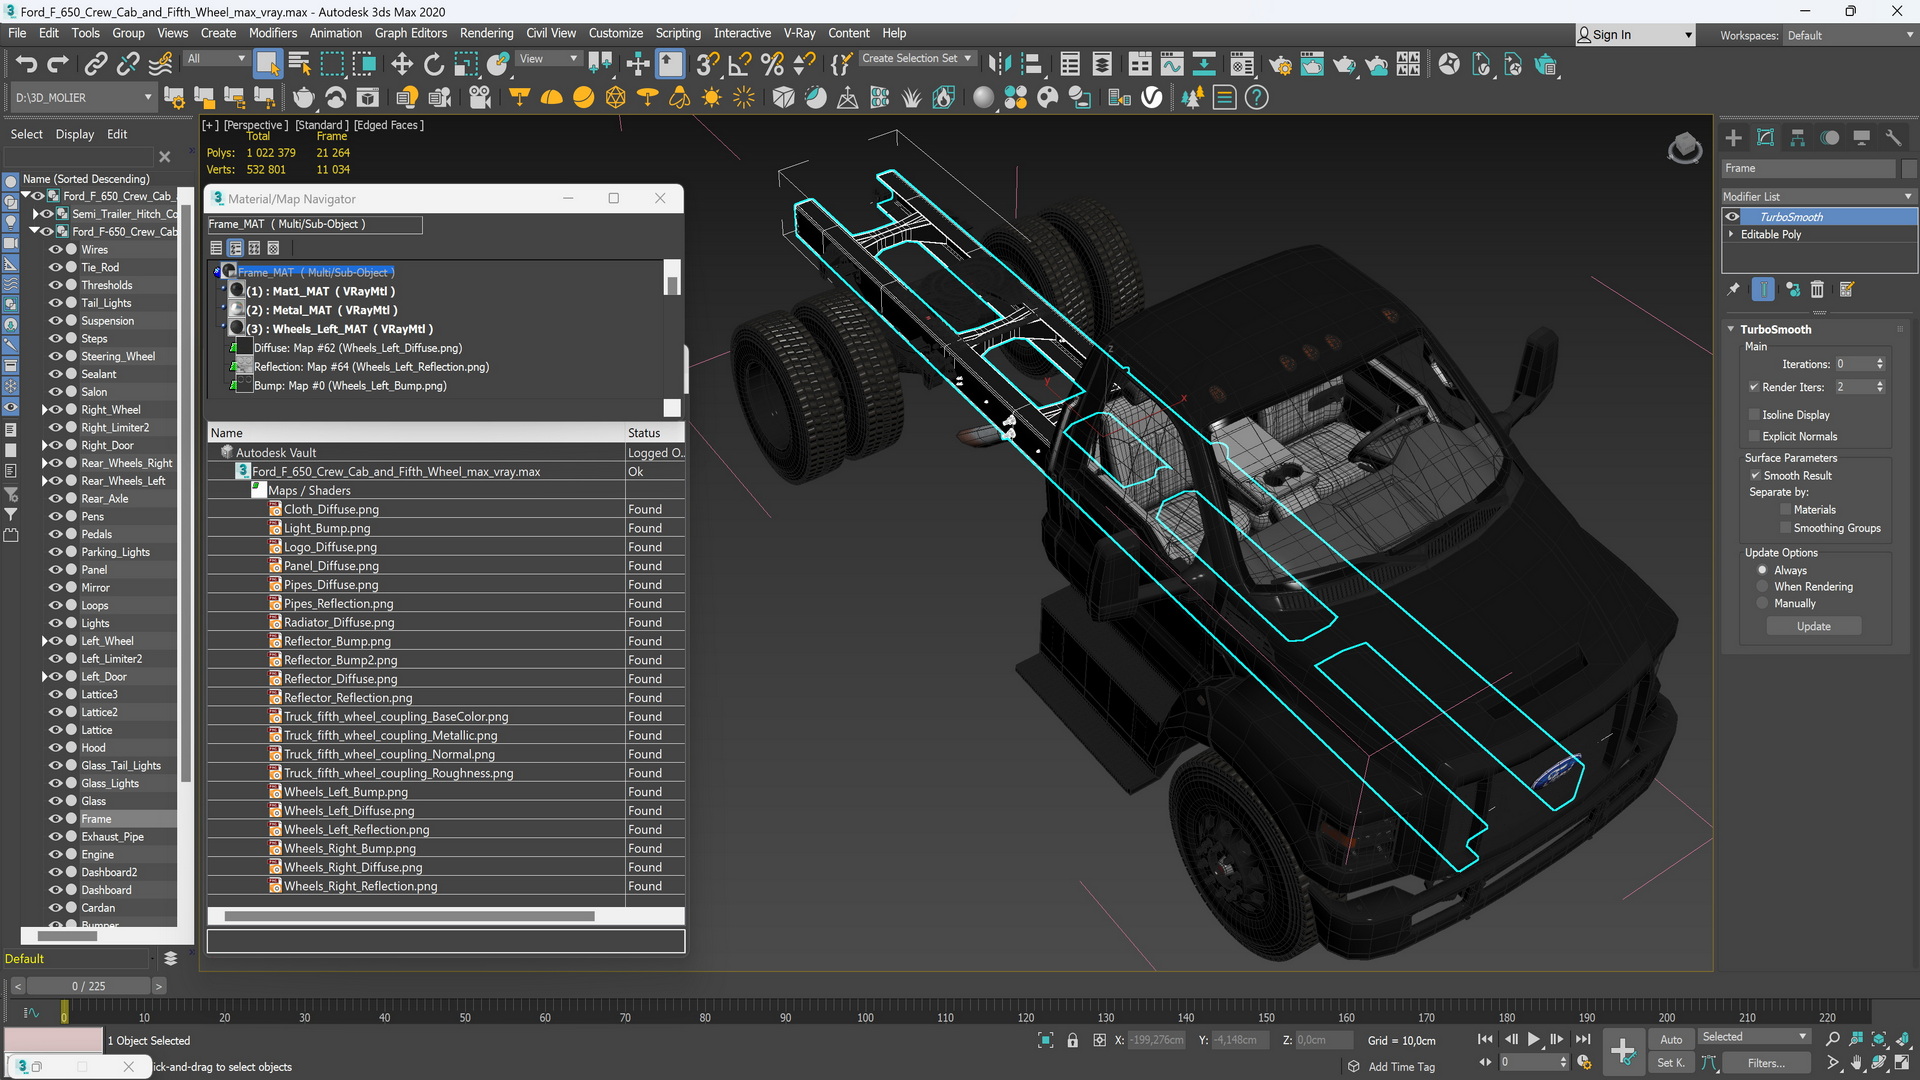Viewport: 1920px width, 1080px height.
Task: Toggle TurboSmooth modifier eye icon
Action: (x=1732, y=217)
